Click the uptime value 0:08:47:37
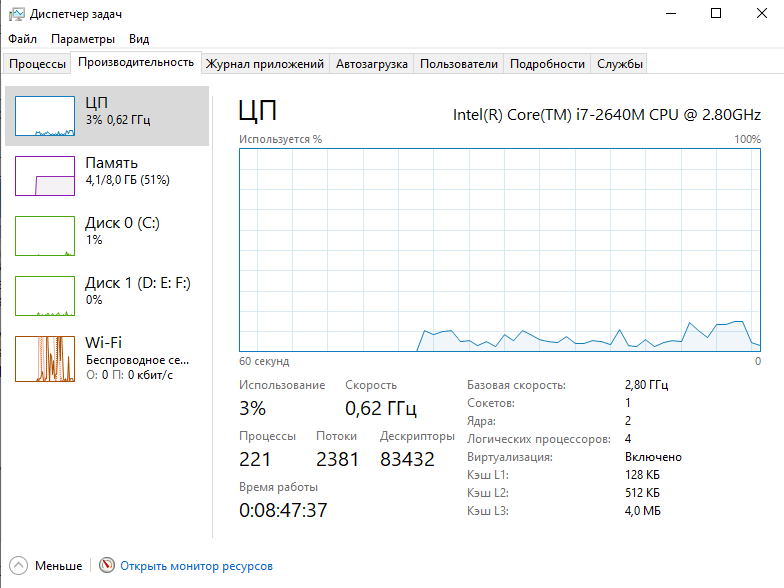The width and height of the screenshot is (784, 588). pyautogui.click(x=284, y=510)
